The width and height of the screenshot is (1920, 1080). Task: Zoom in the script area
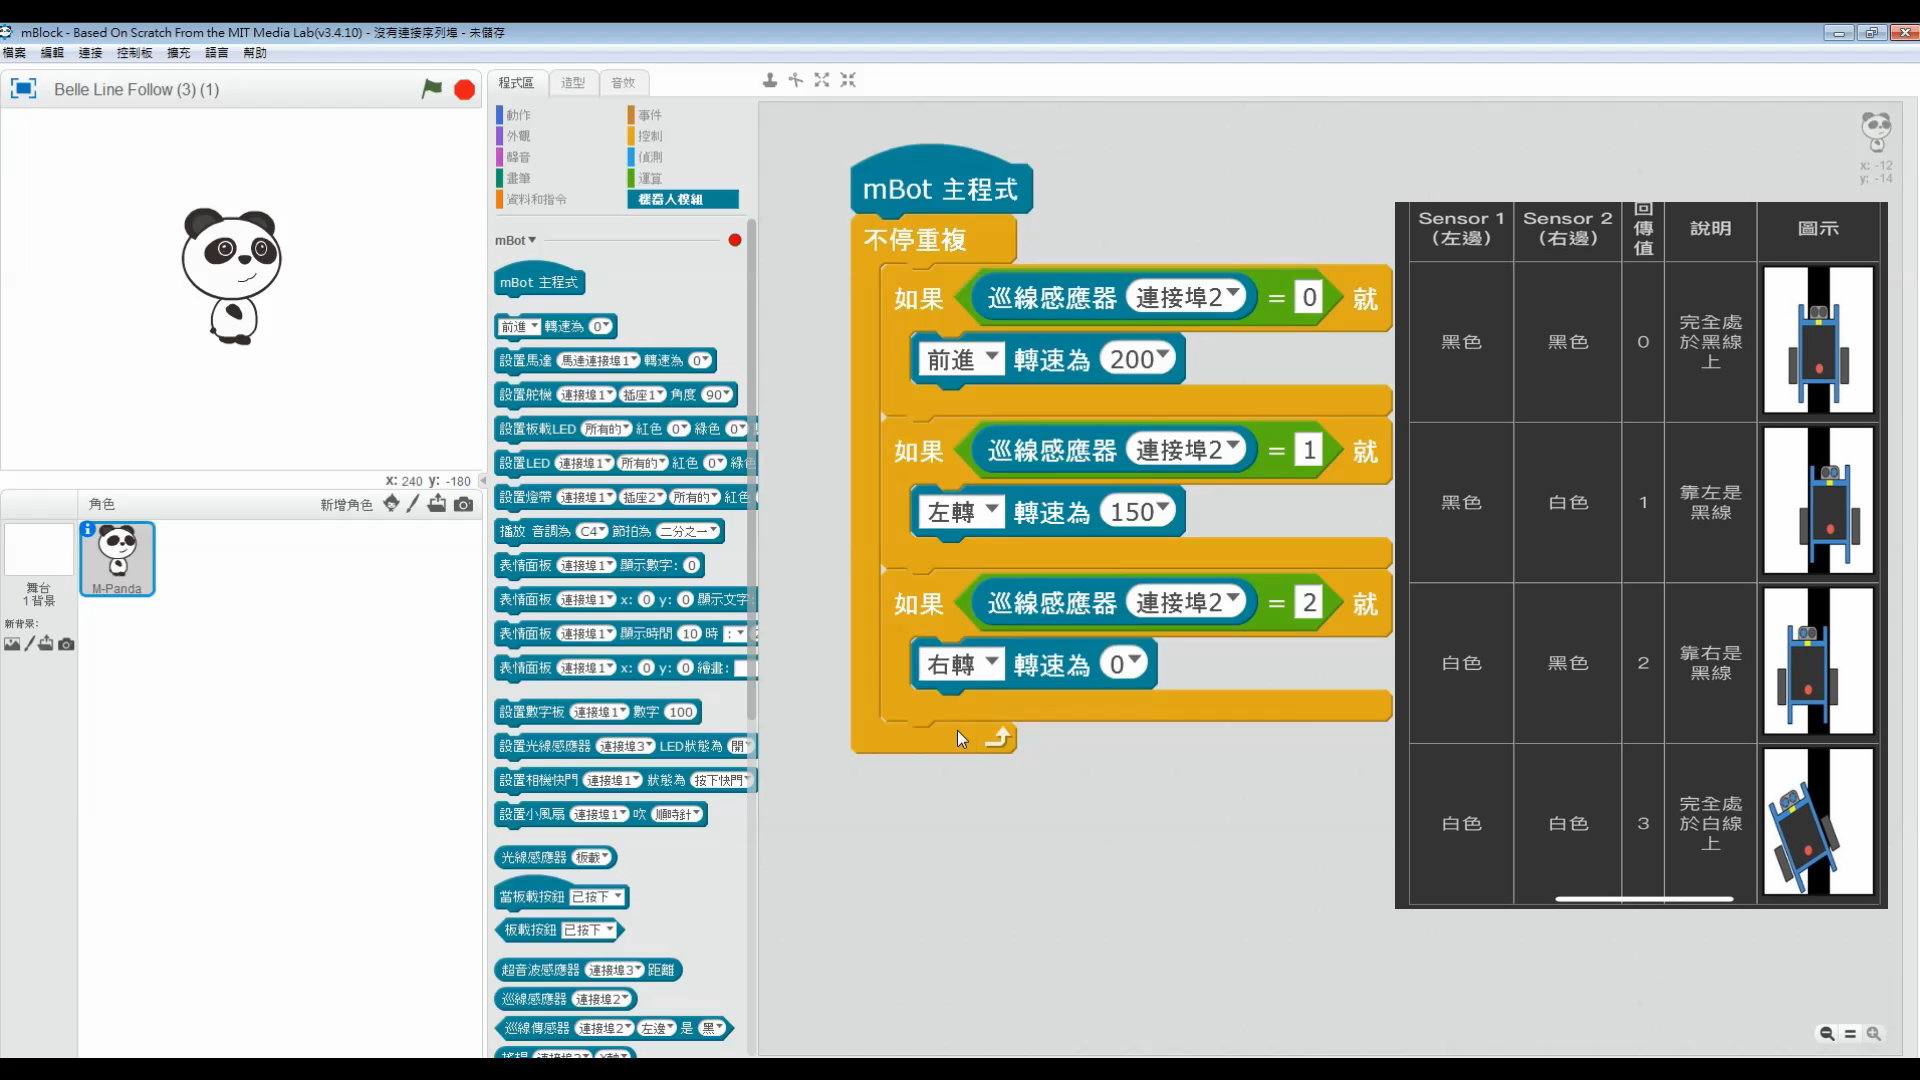tap(1874, 1034)
